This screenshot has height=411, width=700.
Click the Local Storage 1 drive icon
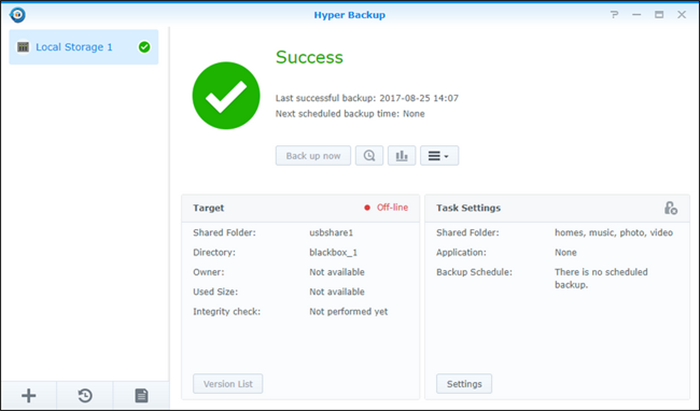[23, 47]
